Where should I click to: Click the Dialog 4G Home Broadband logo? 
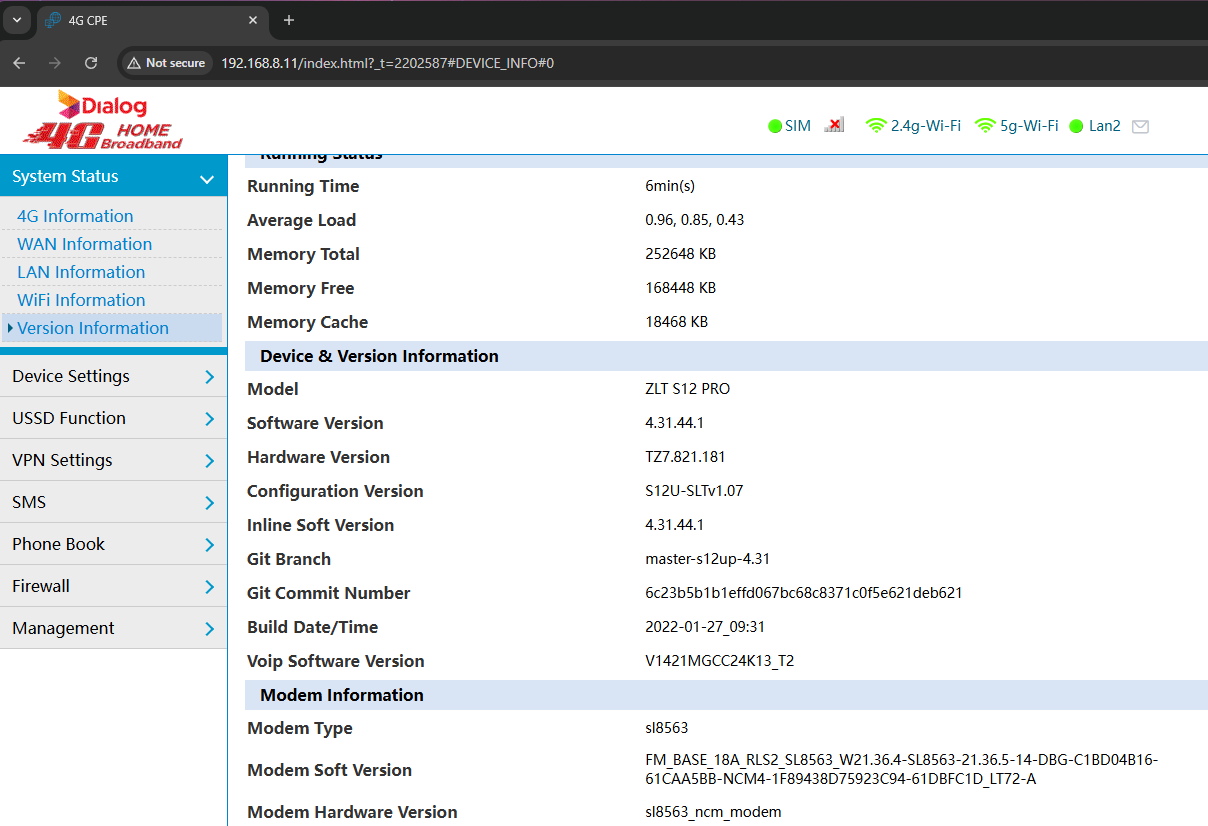pyautogui.click(x=103, y=120)
